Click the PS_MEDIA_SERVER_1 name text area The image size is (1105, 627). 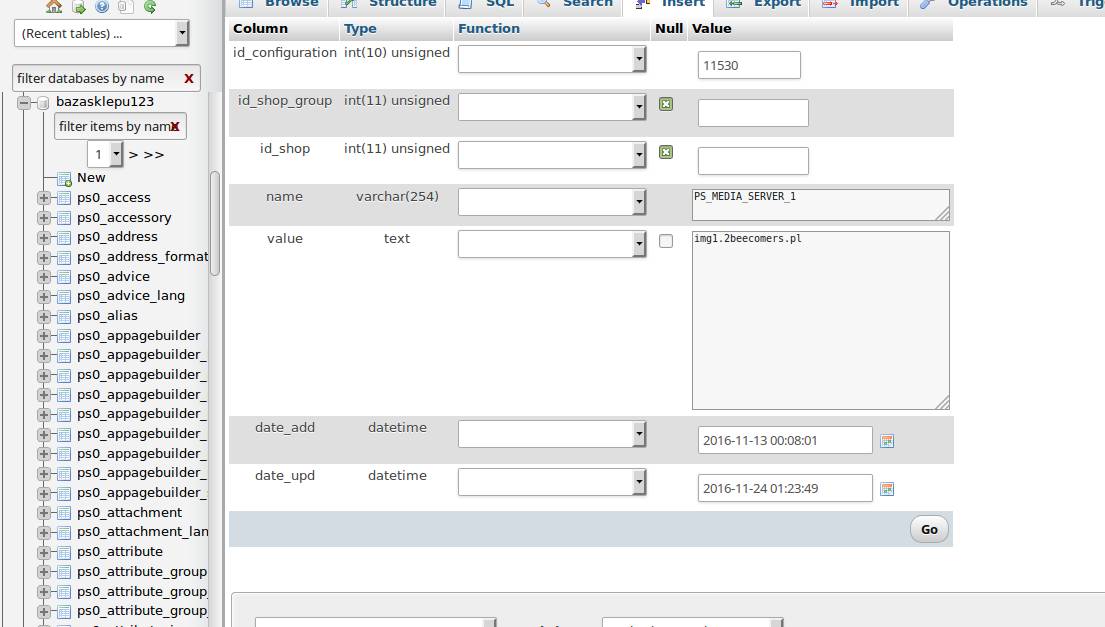[x=821, y=205]
